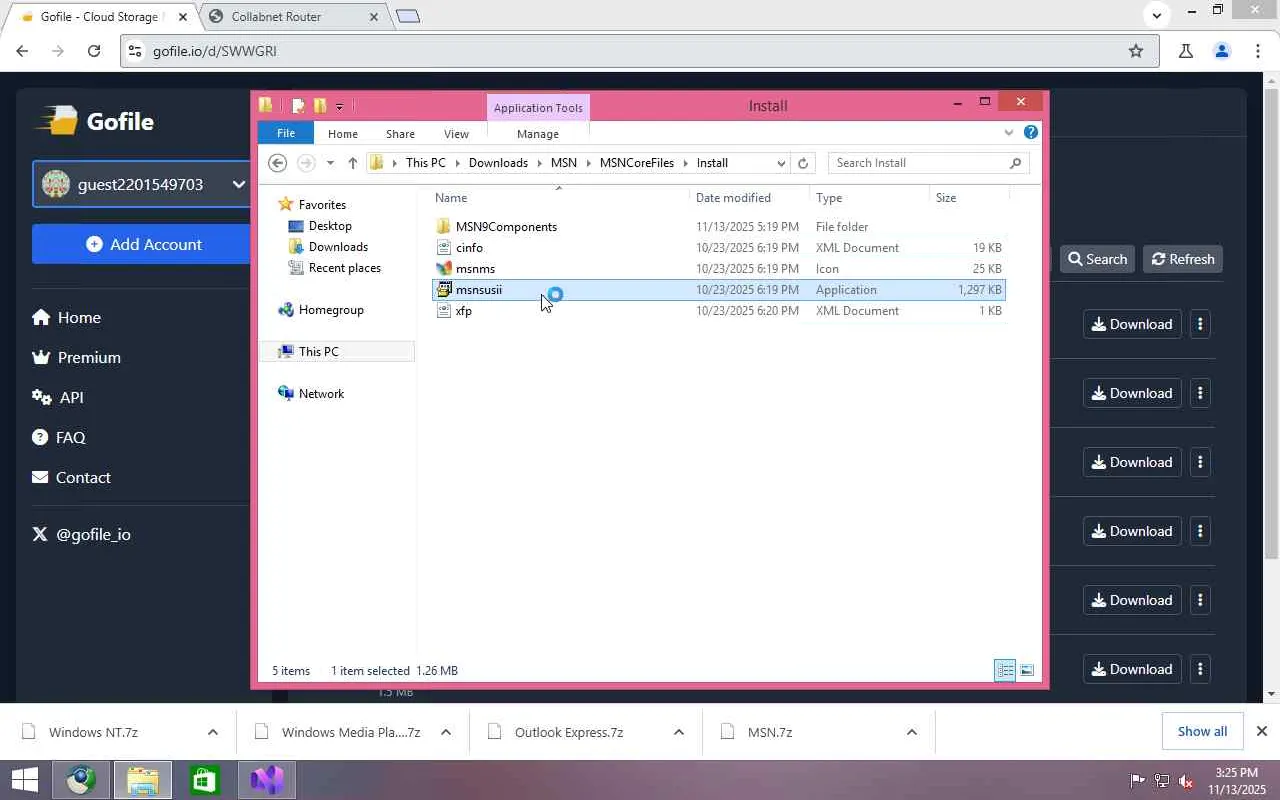Sort files by the Size column header

click(x=969, y=198)
